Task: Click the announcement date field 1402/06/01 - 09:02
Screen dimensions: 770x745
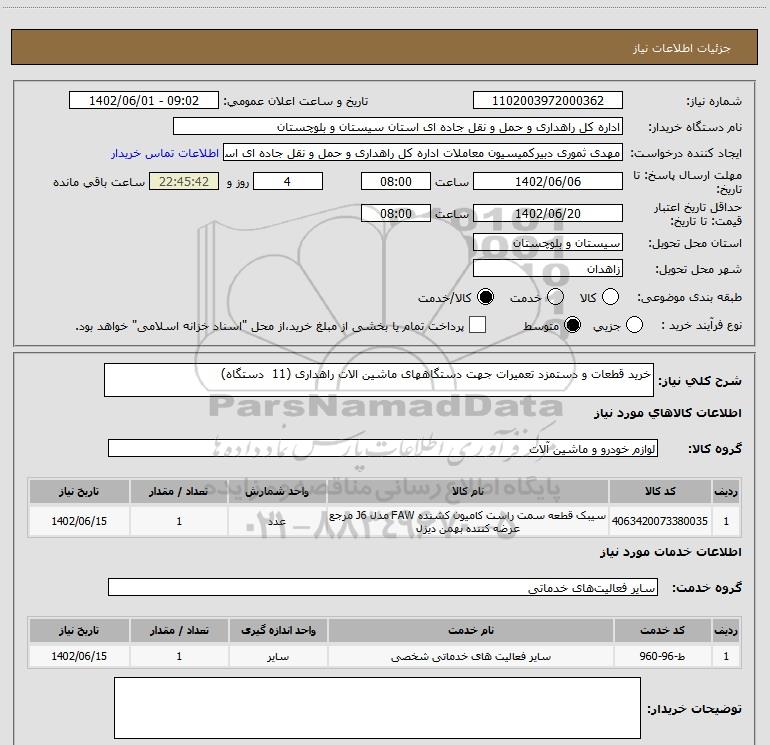Action: click(x=144, y=101)
